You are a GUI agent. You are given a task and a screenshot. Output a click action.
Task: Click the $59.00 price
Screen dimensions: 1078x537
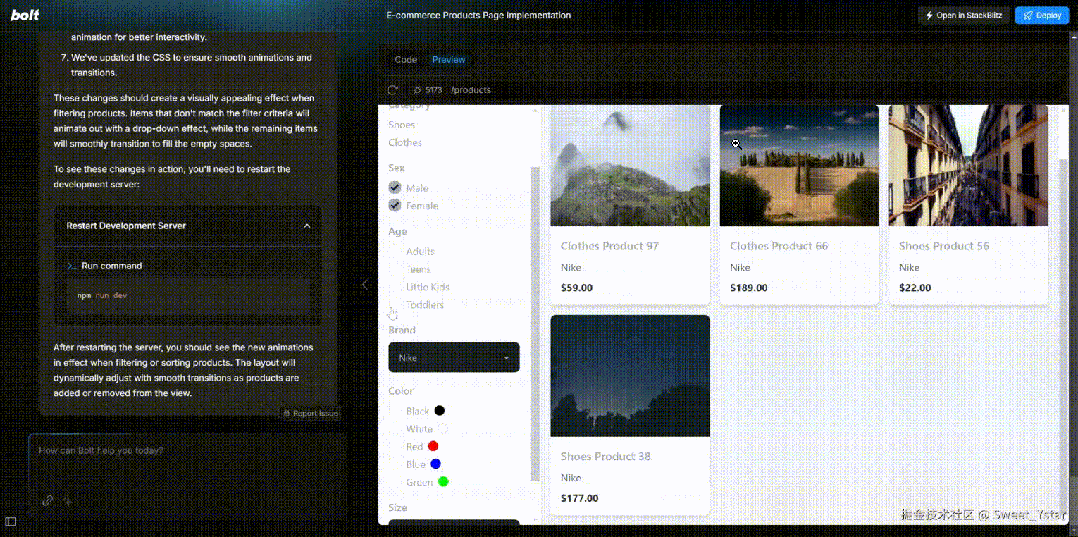coord(577,288)
